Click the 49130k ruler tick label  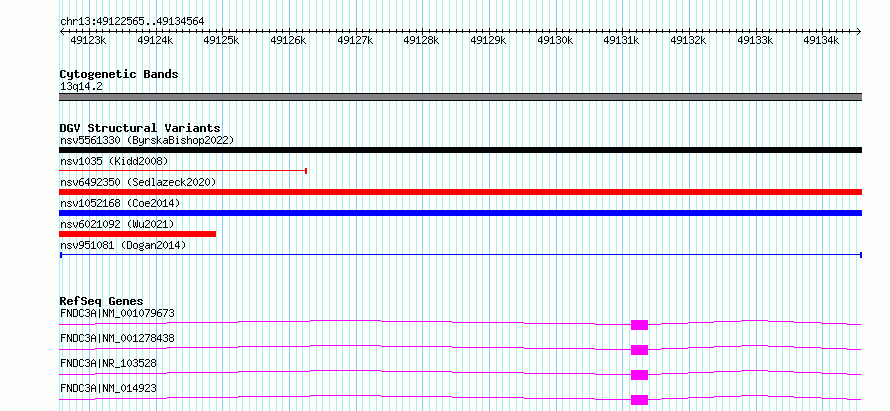click(x=555, y=40)
